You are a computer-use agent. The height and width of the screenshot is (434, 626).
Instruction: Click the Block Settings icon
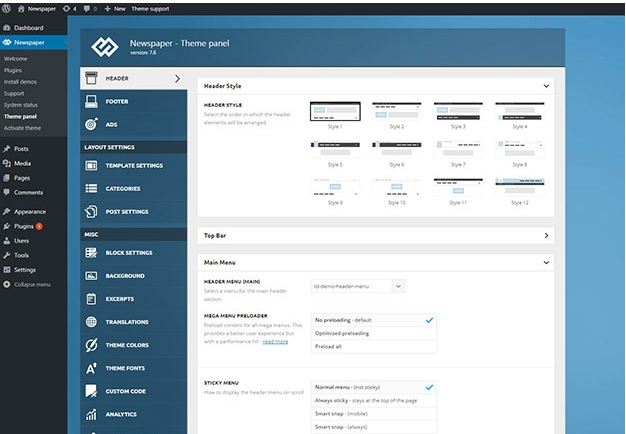[91, 253]
